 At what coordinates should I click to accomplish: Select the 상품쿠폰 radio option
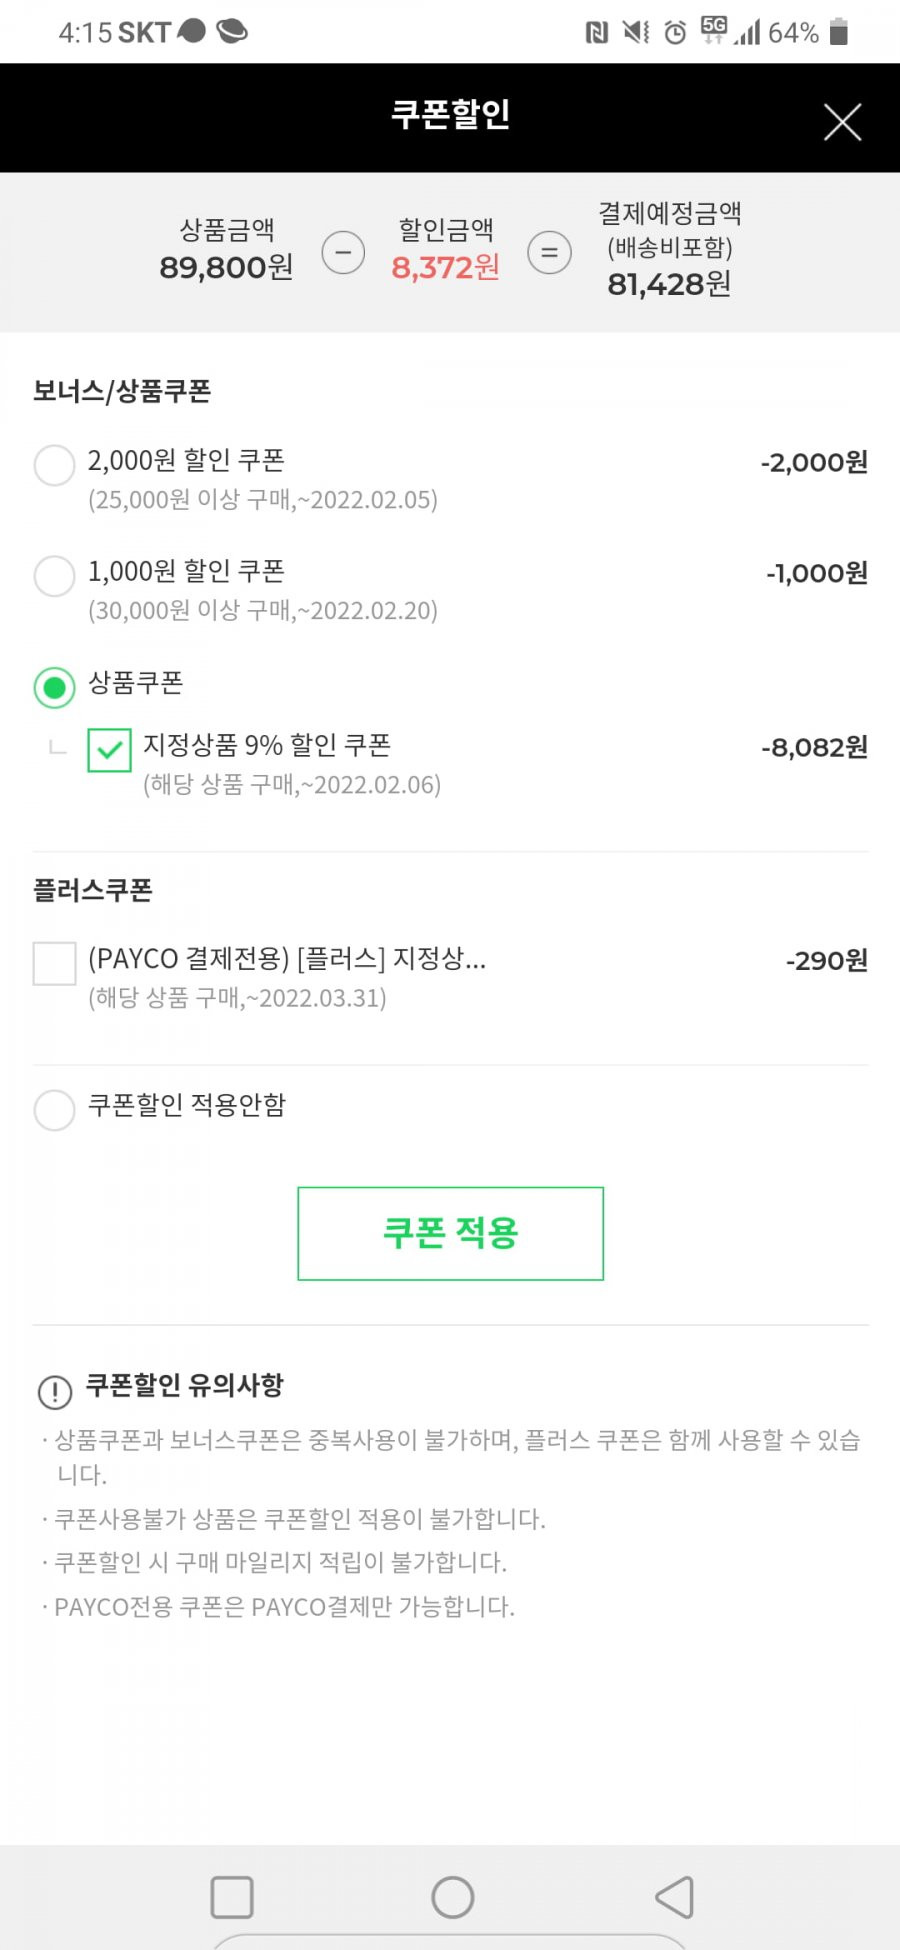pyautogui.click(x=54, y=688)
